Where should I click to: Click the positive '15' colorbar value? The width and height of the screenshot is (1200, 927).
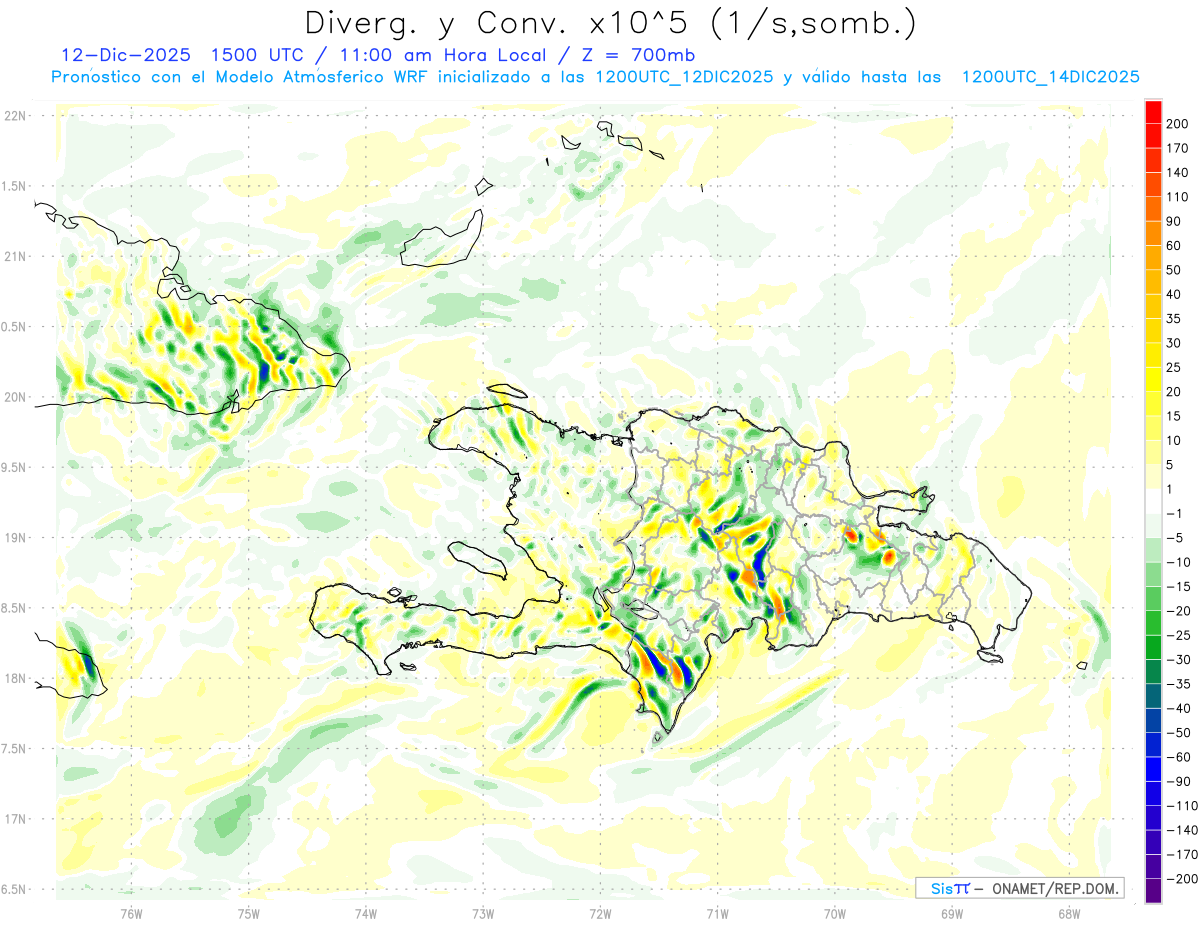click(1175, 416)
